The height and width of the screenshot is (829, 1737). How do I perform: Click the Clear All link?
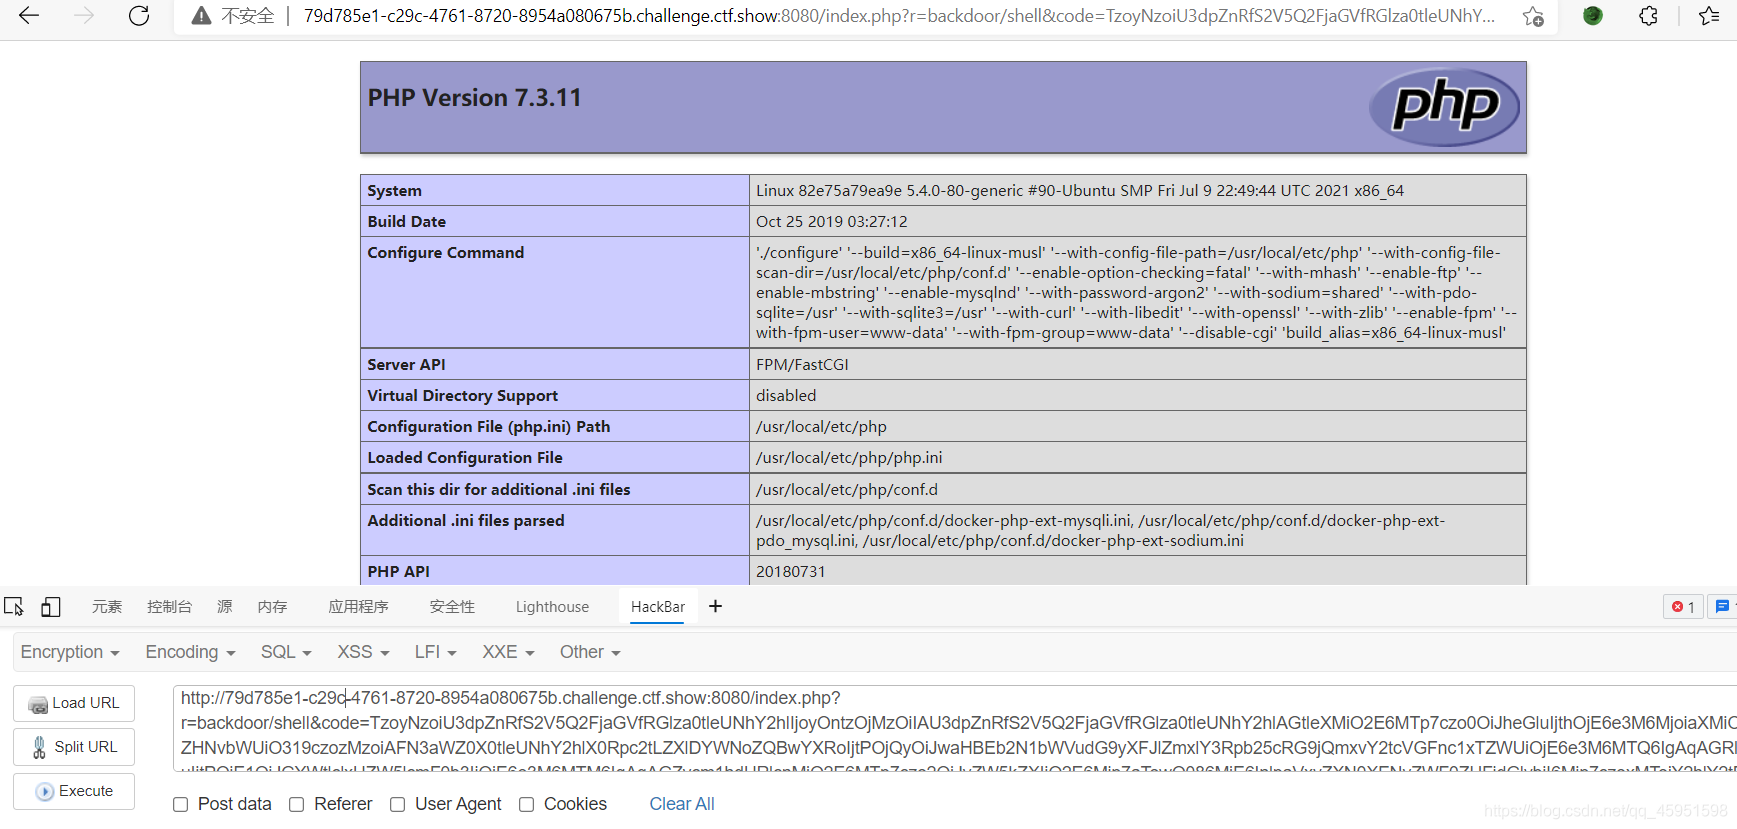click(x=682, y=804)
